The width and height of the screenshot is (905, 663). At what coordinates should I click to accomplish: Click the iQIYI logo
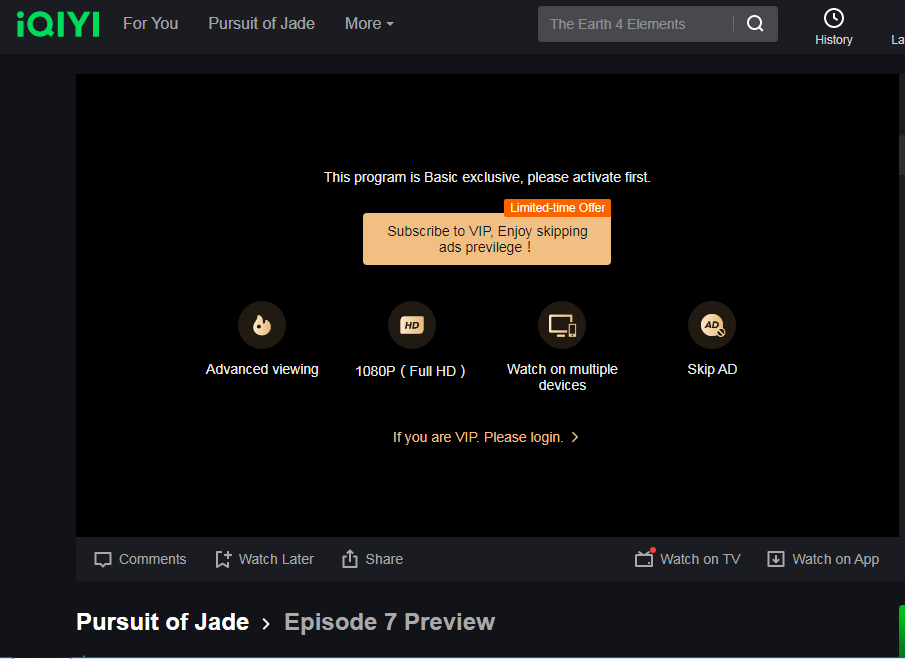(58, 24)
